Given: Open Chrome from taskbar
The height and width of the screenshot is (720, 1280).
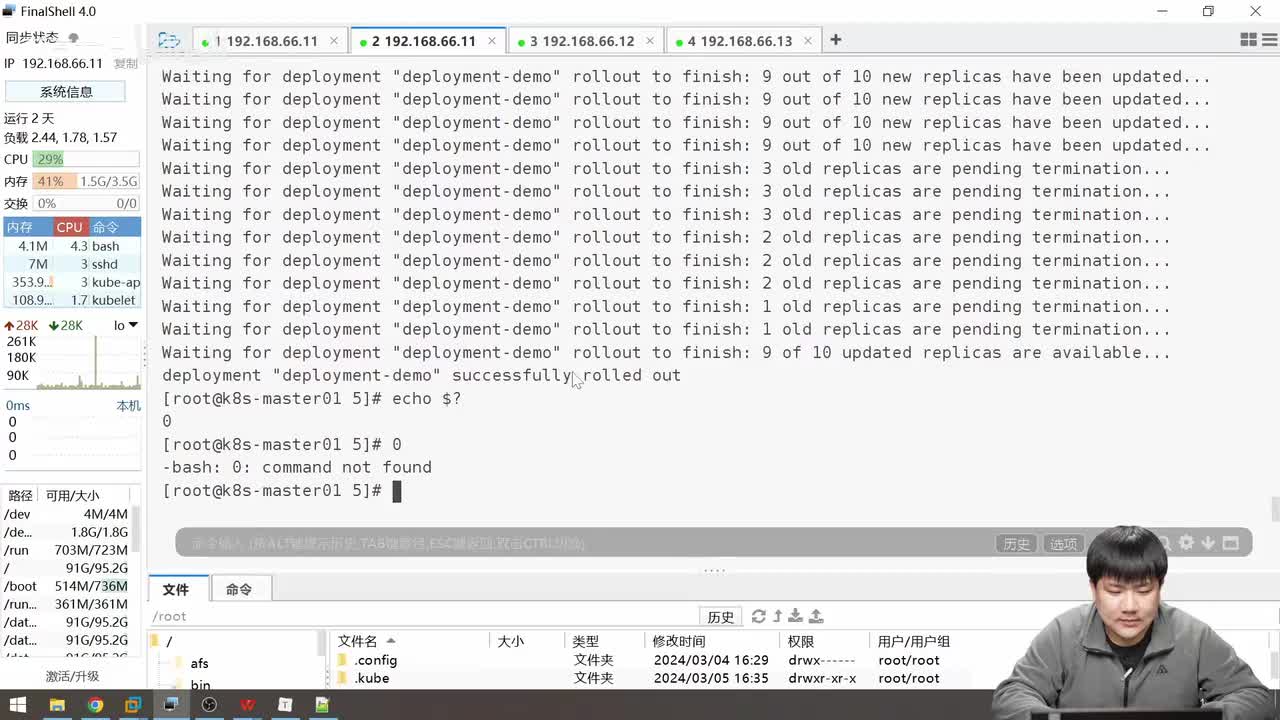Looking at the screenshot, I should pos(95,705).
